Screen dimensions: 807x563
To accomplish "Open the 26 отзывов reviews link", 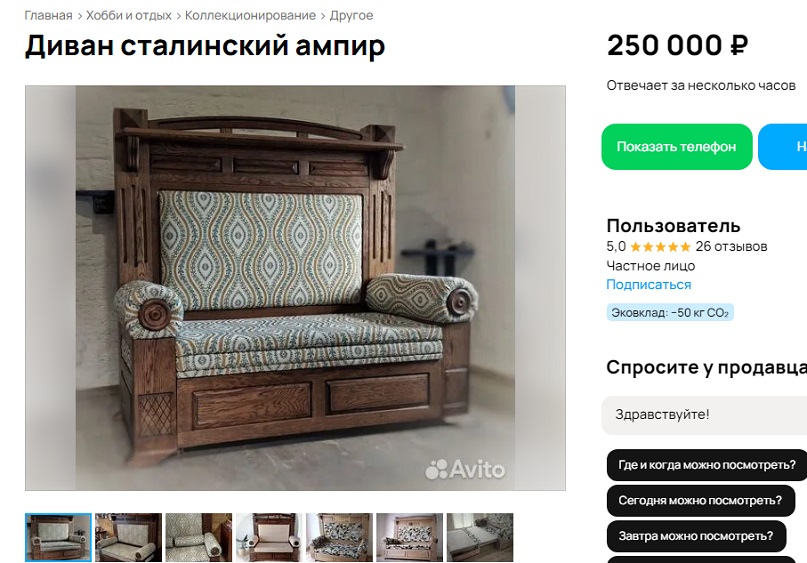I will point(731,247).
